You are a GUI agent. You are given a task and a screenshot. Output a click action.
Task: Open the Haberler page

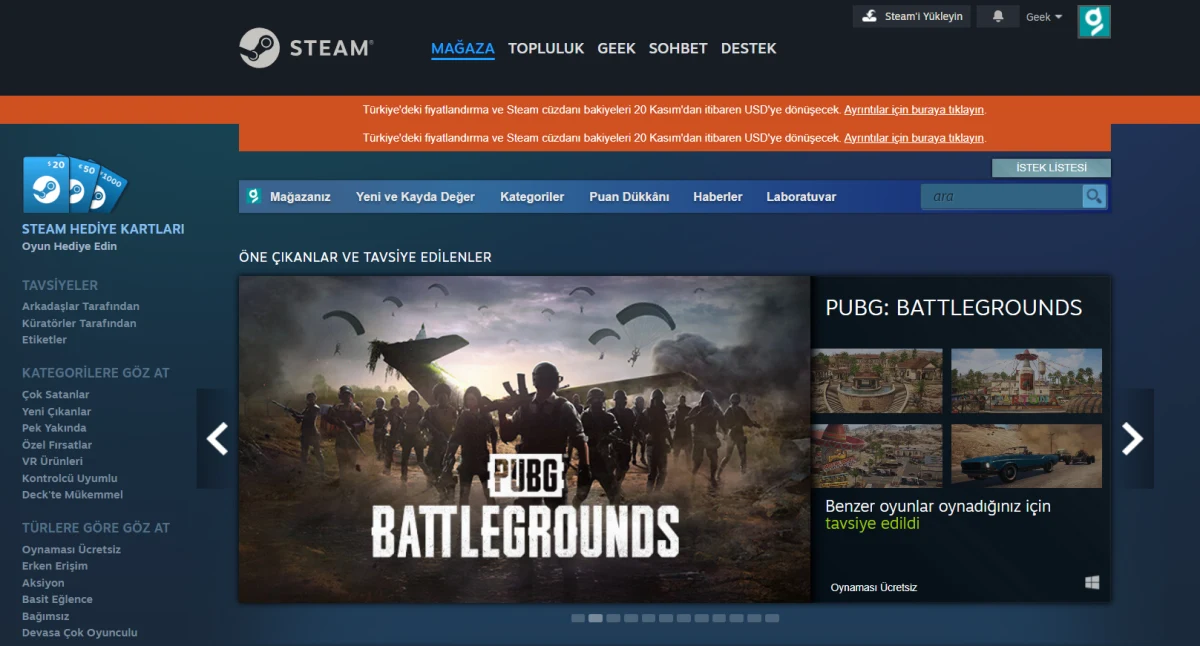pyautogui.click(x=718, y=197)
